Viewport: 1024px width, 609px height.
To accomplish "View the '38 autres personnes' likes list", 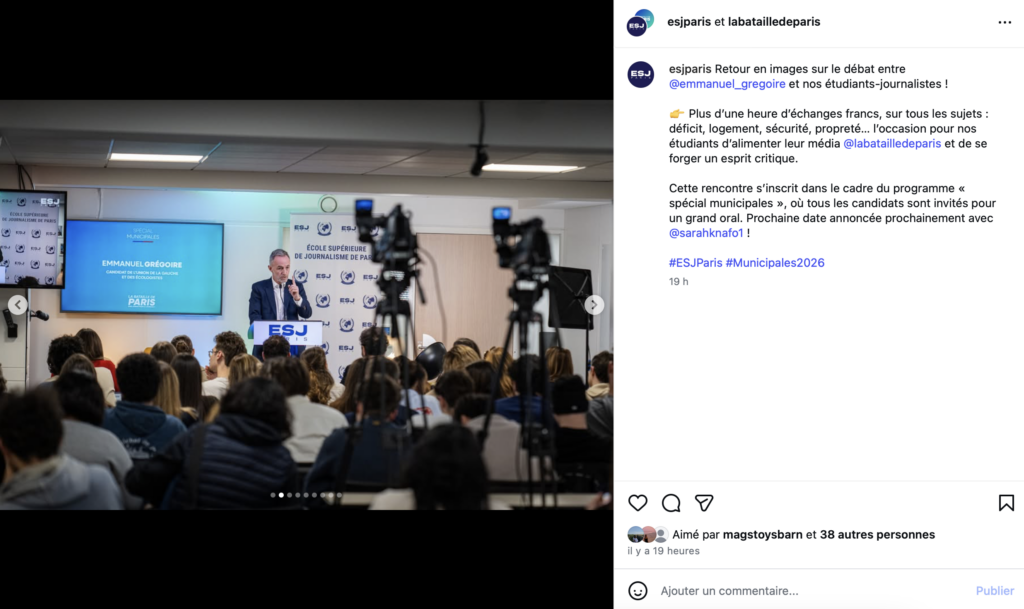I will 877,535.
